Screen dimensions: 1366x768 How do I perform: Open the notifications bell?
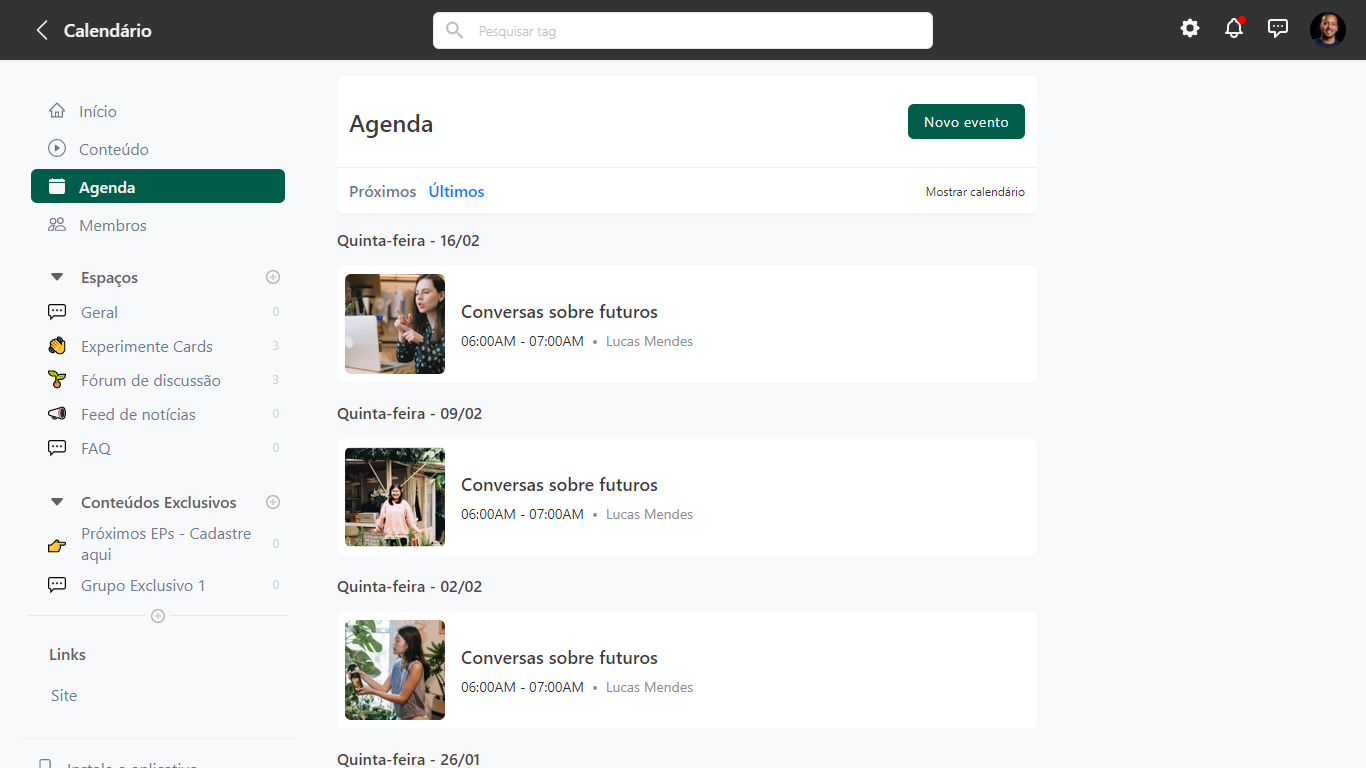coord(1234,28)
